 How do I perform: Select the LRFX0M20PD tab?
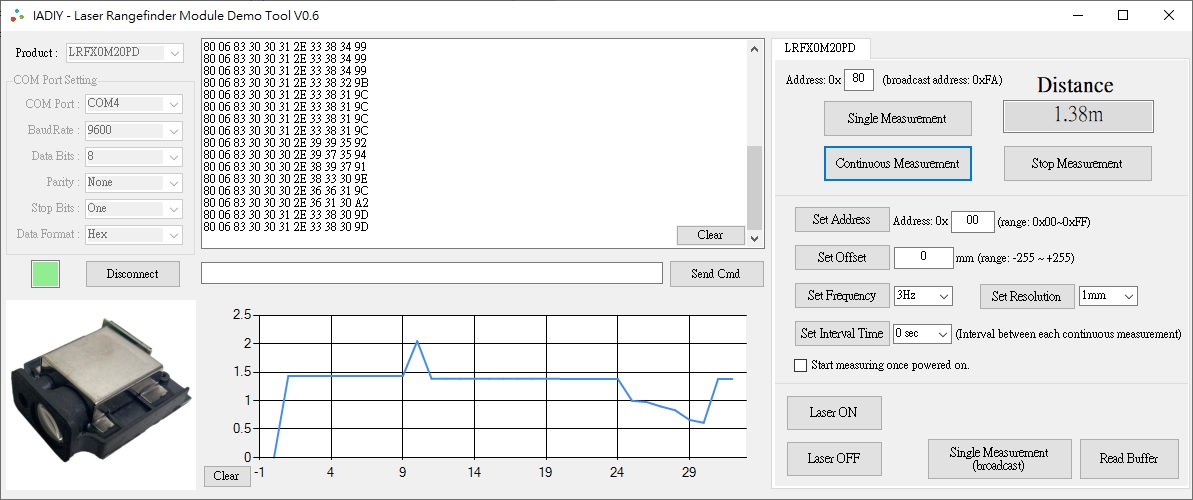click(x=819, y=48)
